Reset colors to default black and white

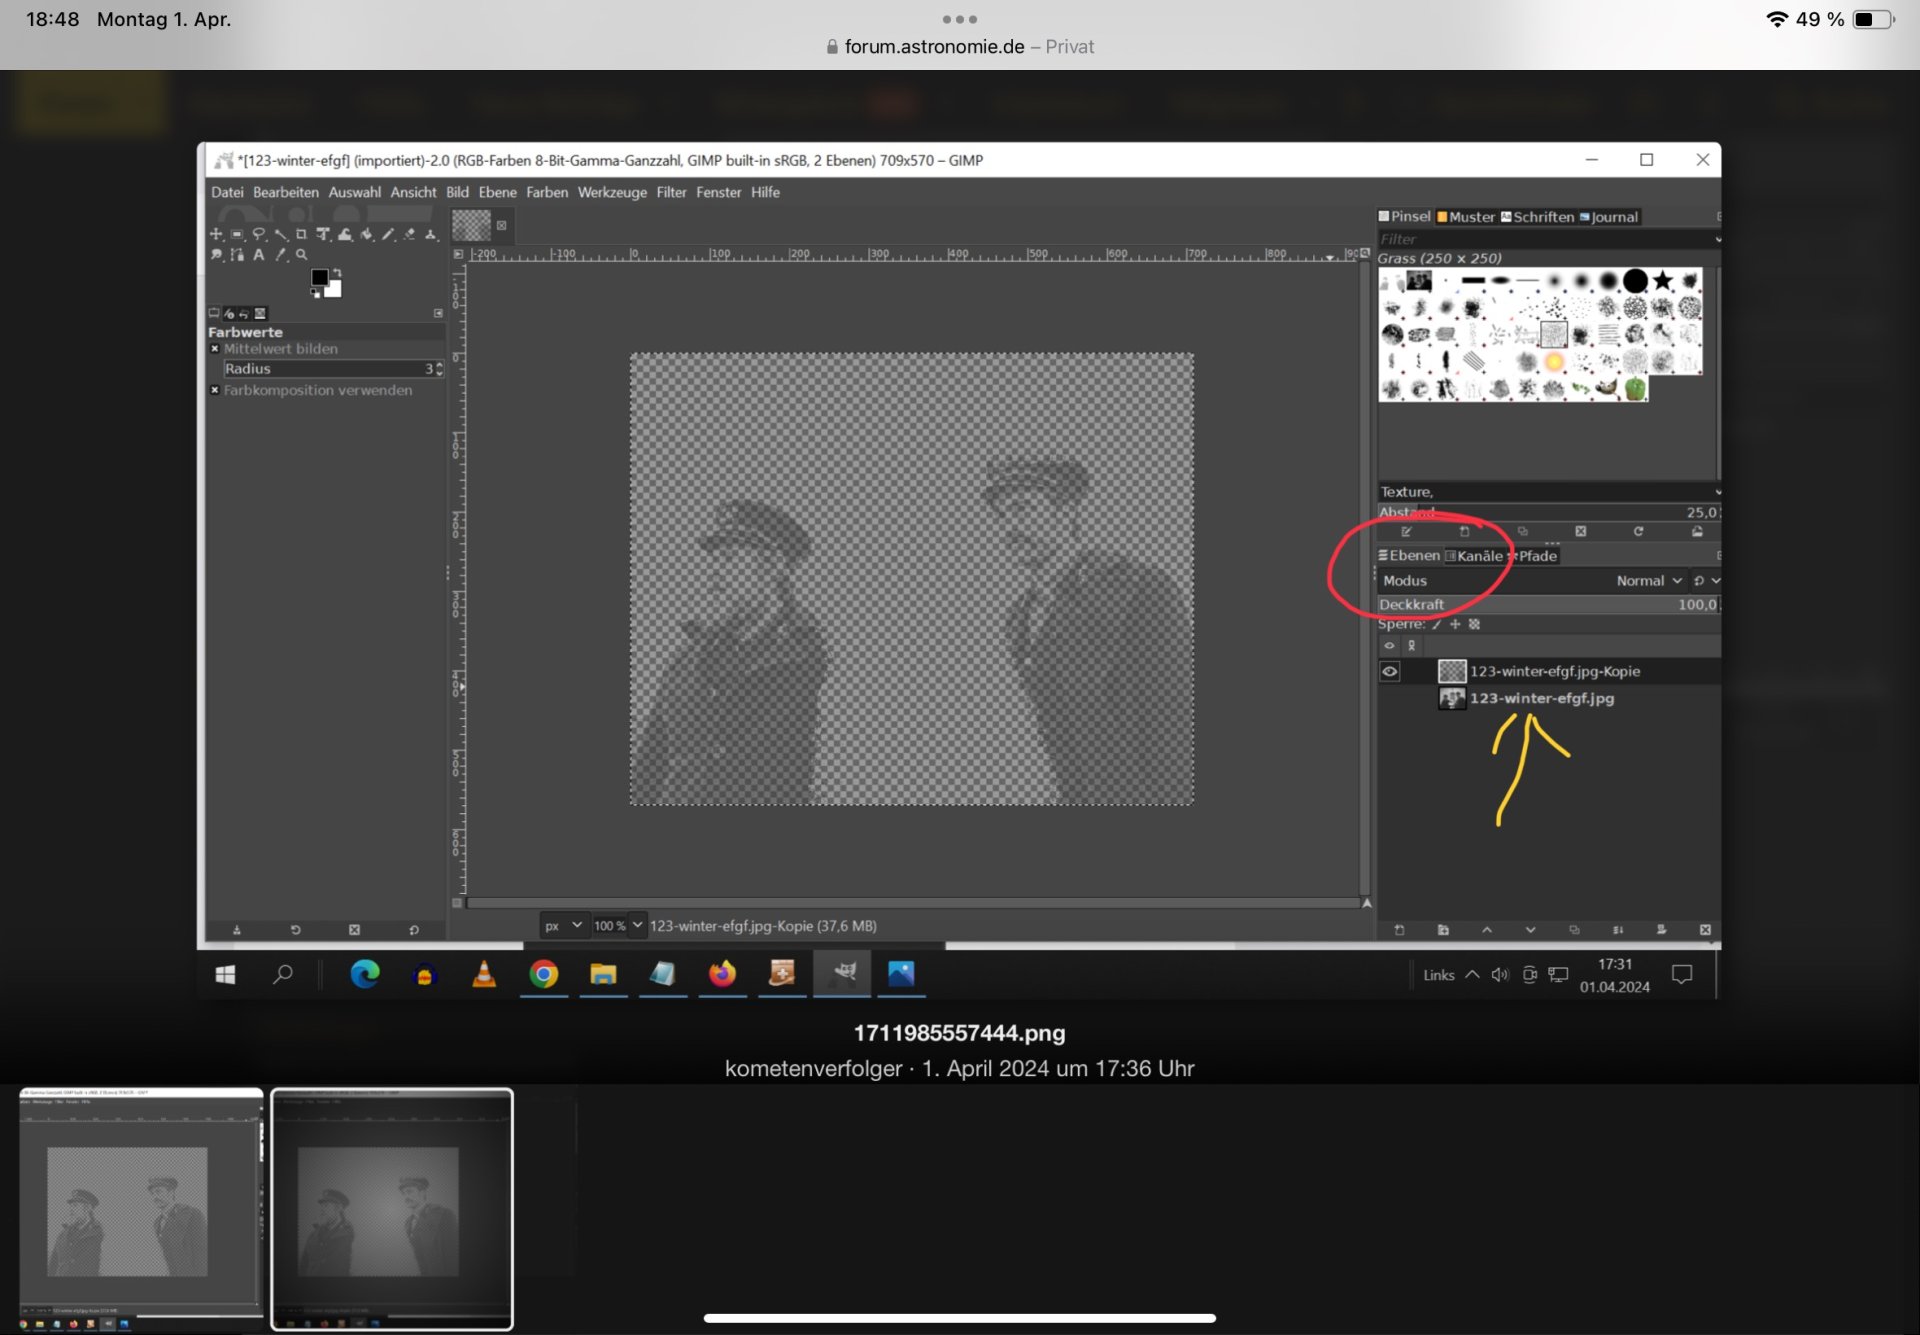pyautogui.click(x=315, y=293)
